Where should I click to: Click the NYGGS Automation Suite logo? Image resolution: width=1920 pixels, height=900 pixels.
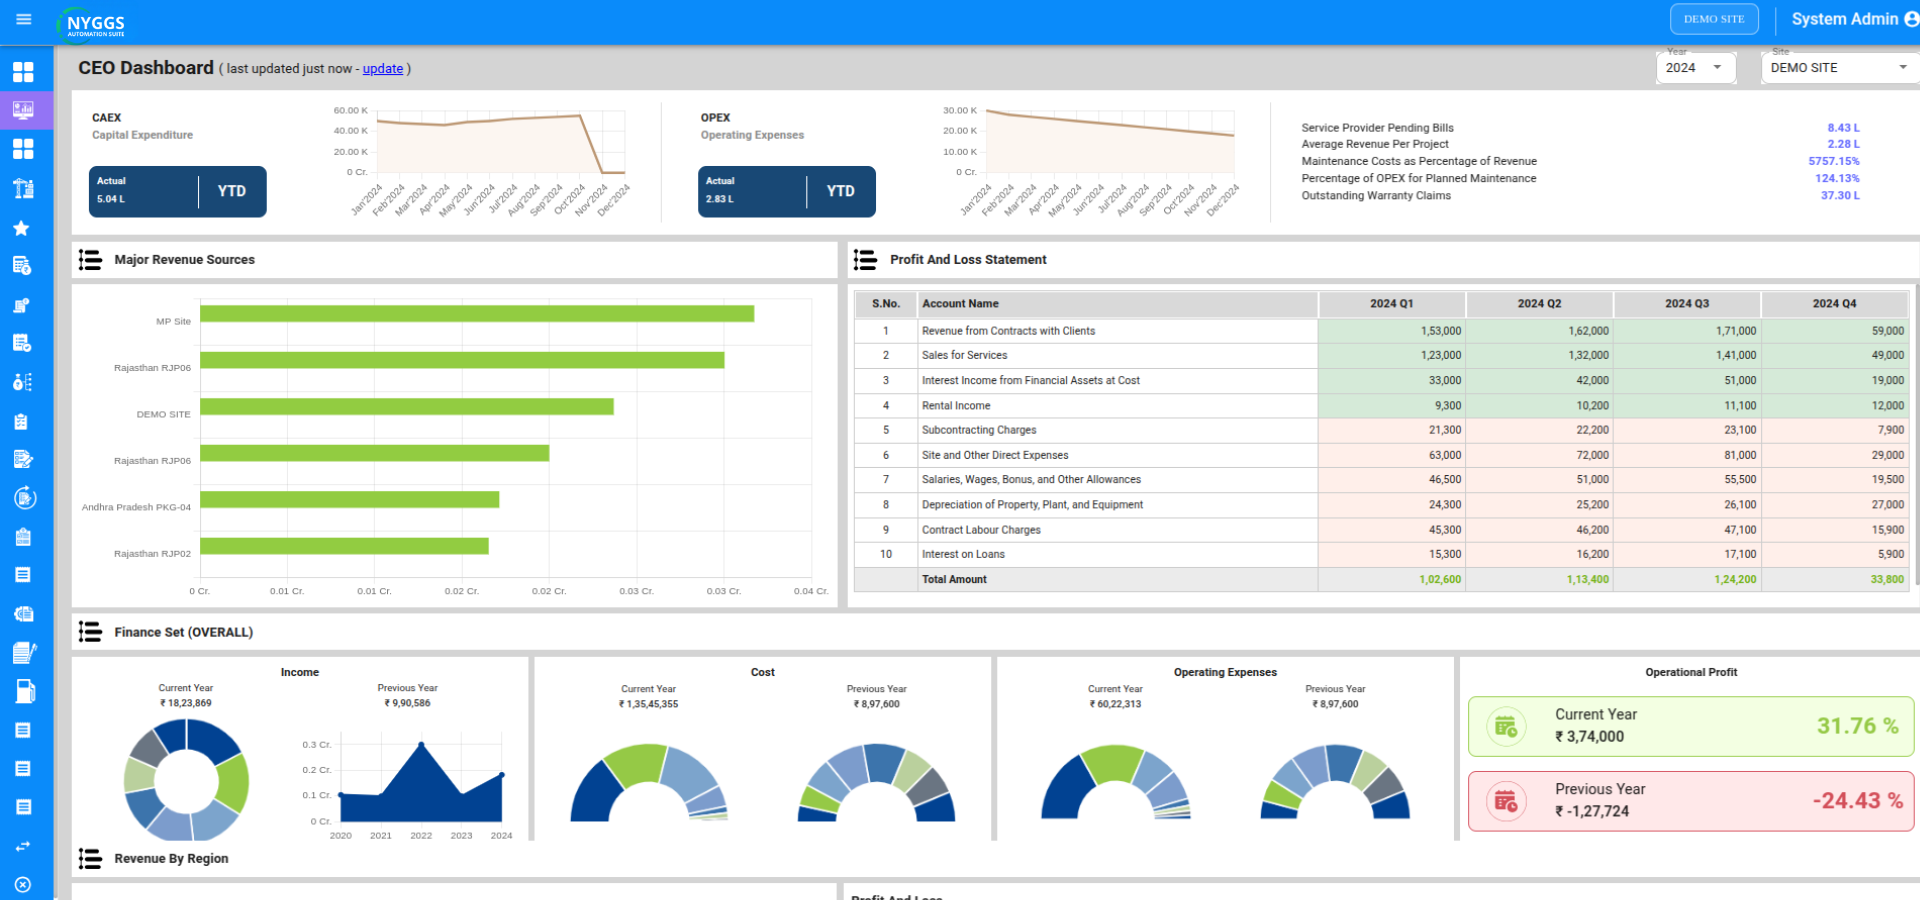[92, 23]
